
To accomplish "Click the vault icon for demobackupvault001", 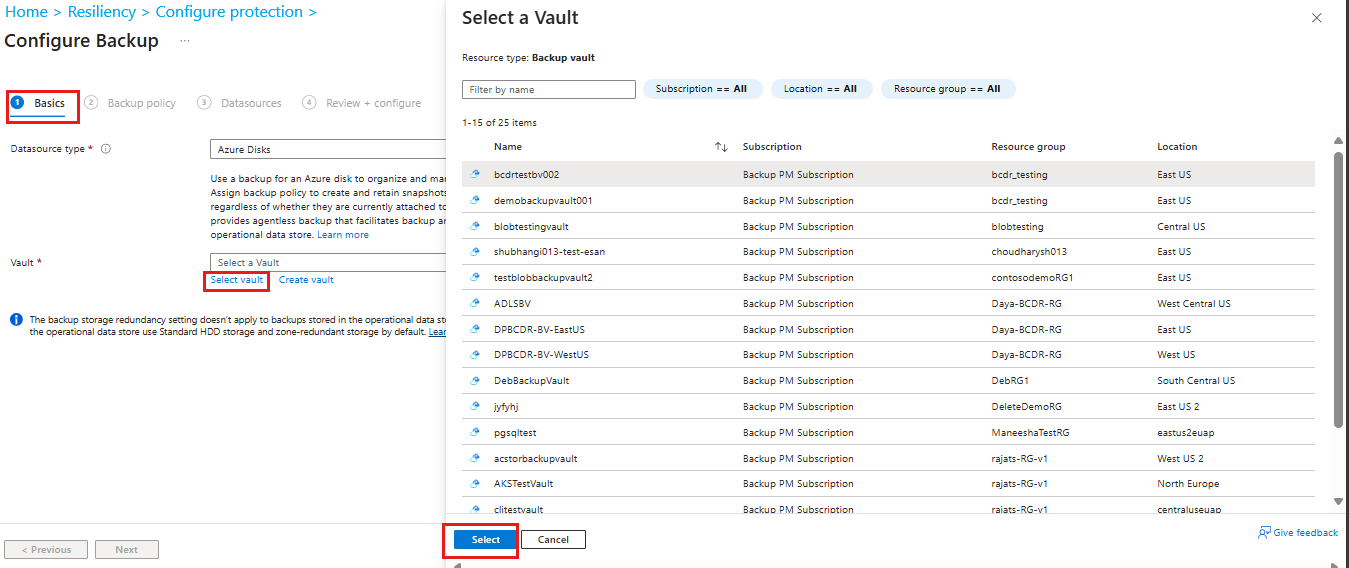I will [476, 200].
